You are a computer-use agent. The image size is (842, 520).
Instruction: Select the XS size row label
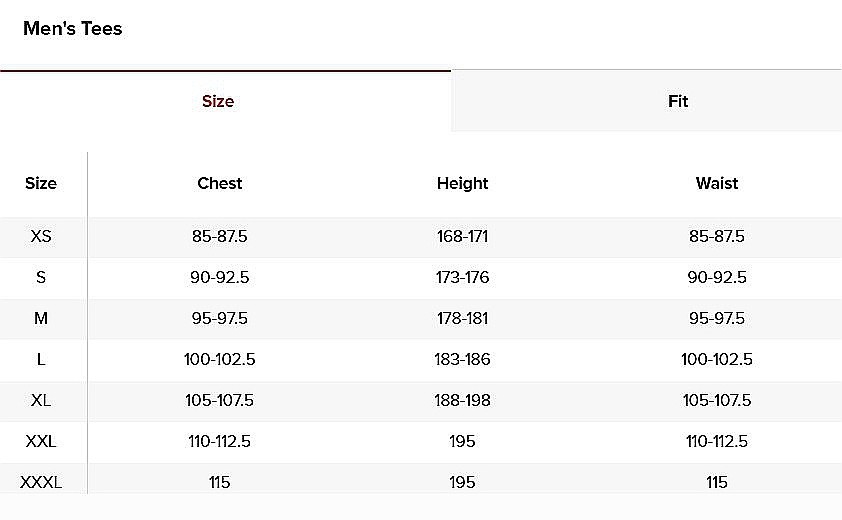coord(41,237)
